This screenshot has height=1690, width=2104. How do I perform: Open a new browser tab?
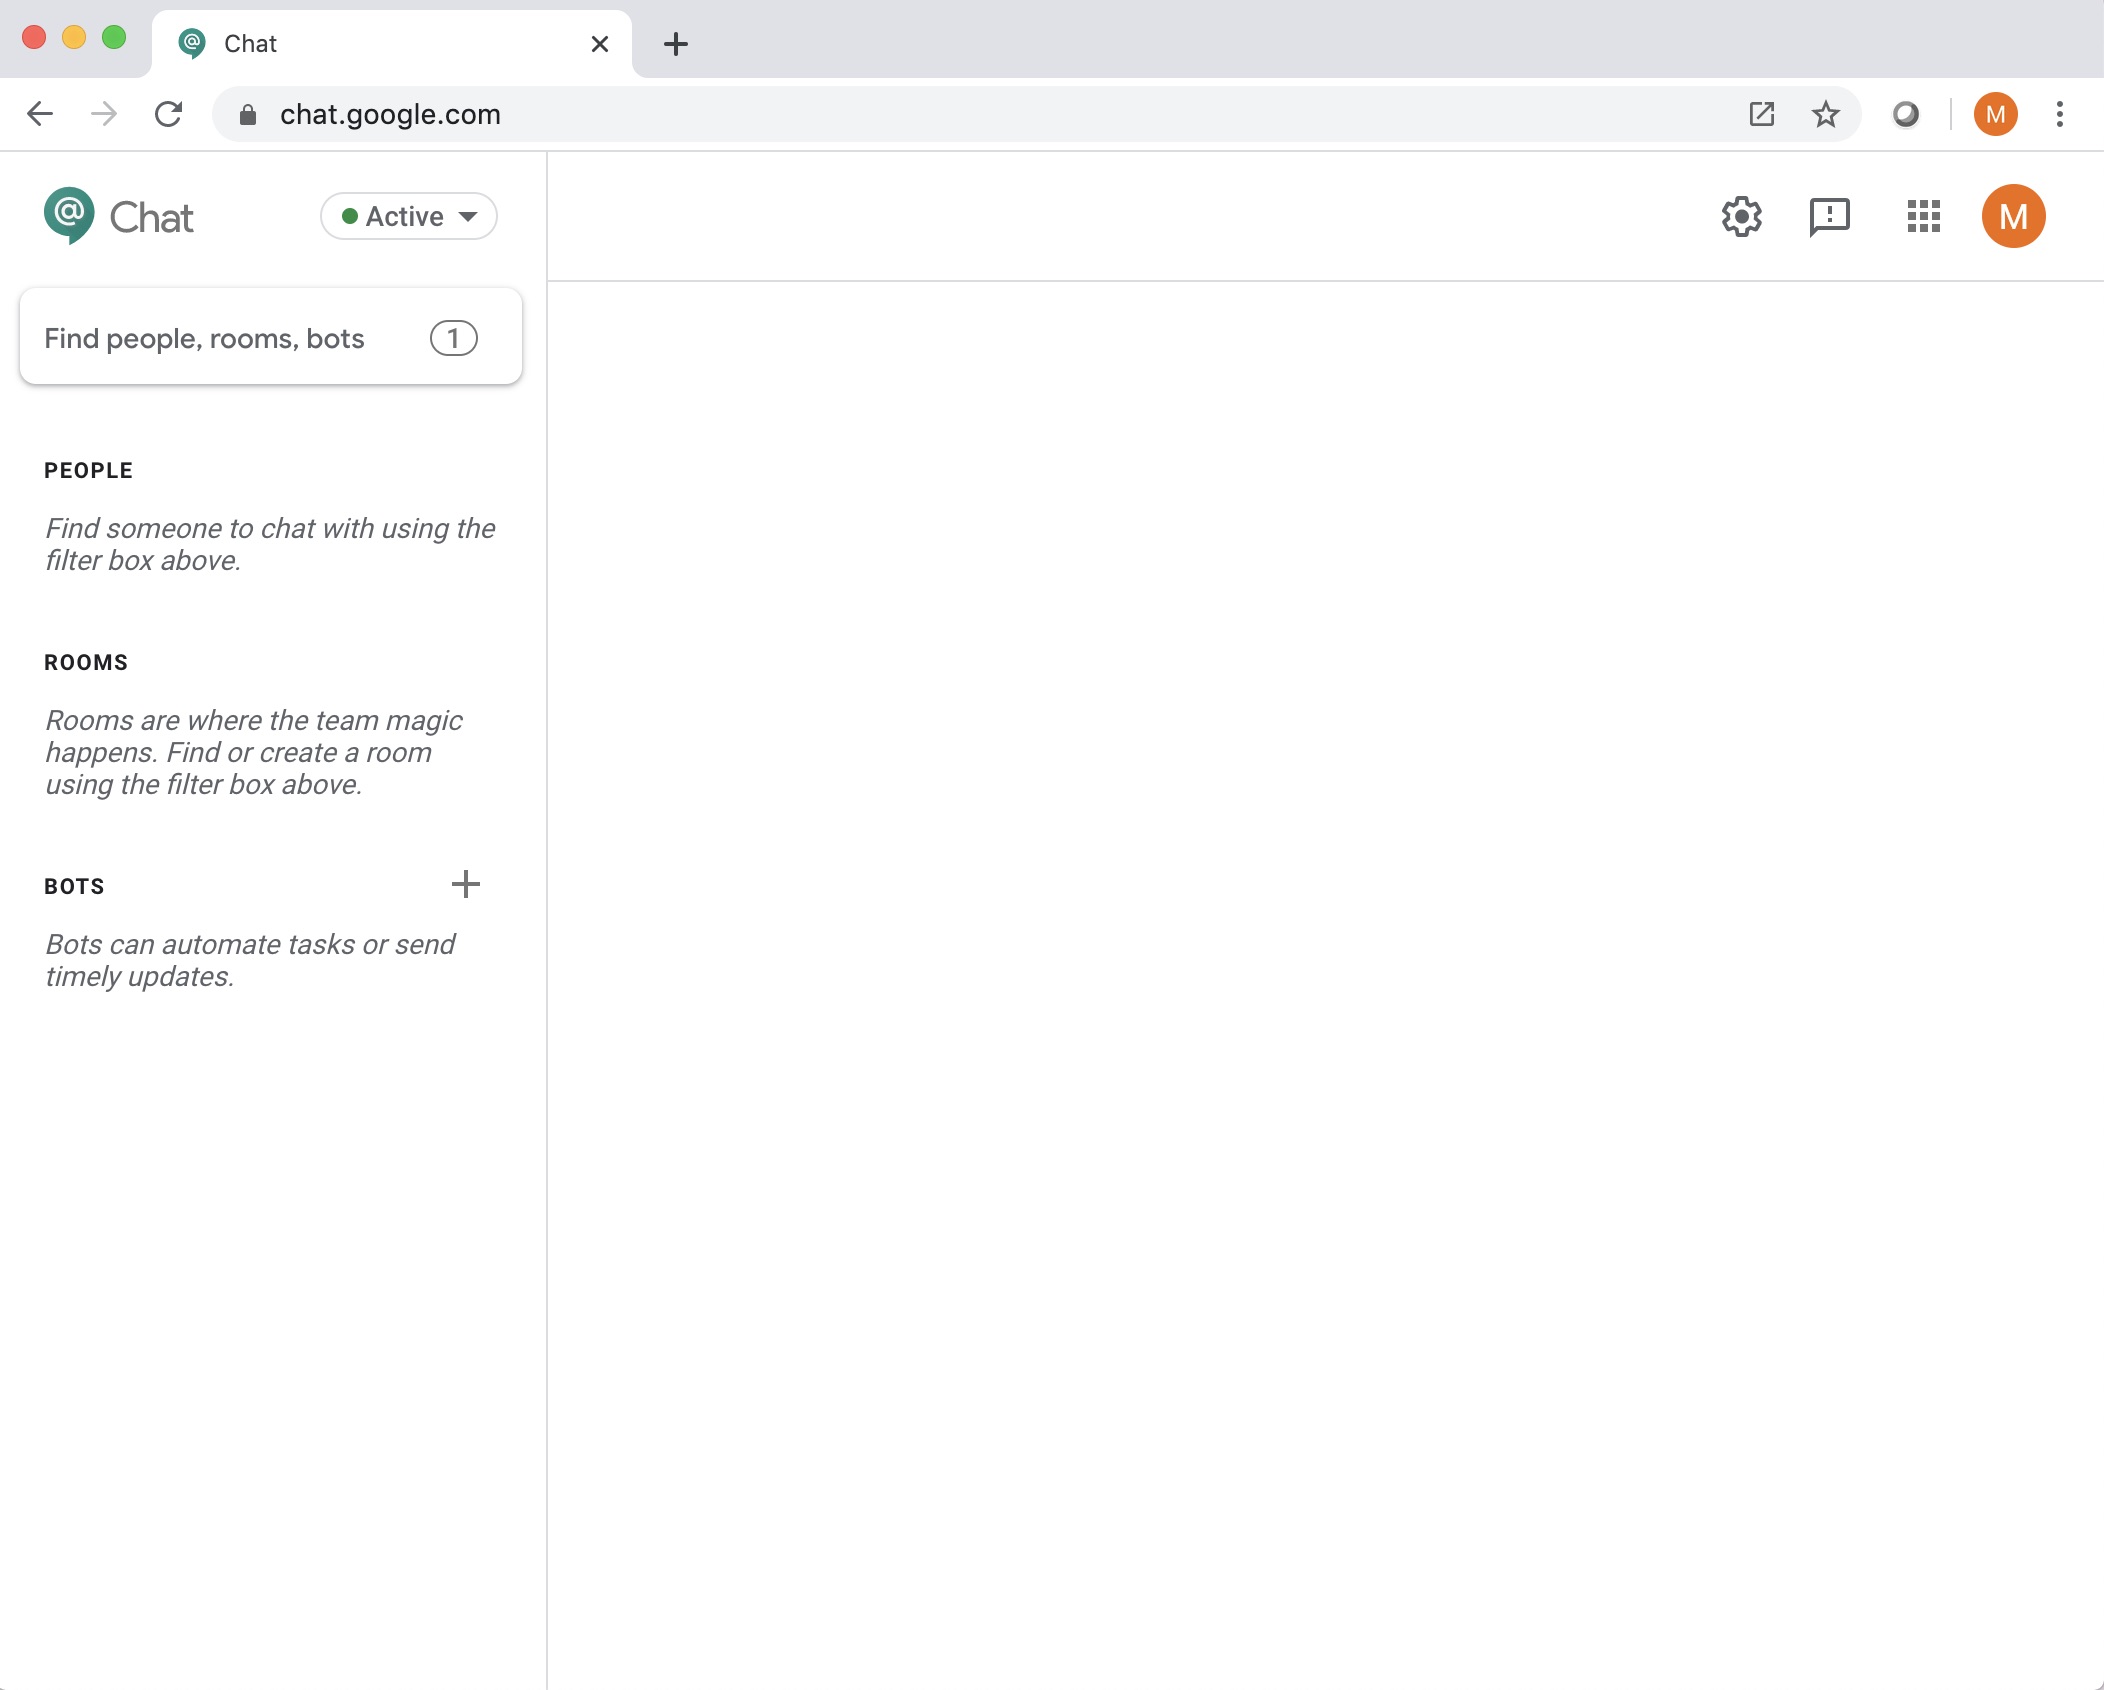676,44
